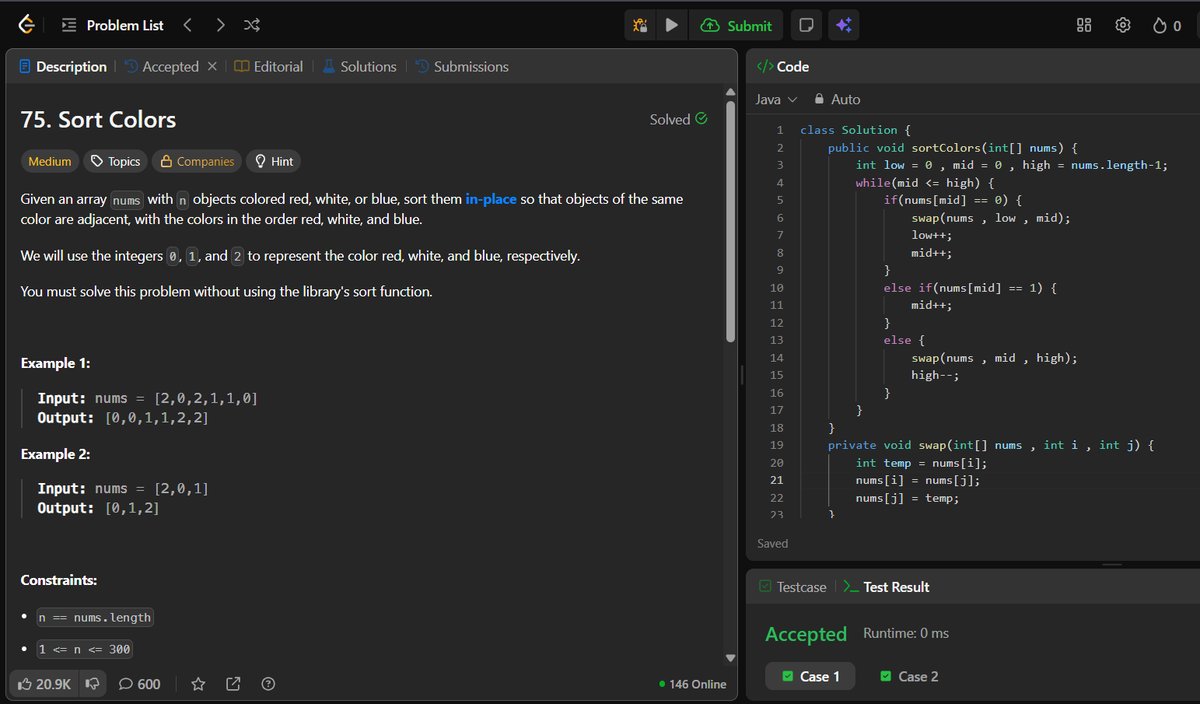Toggle the Auto lock setting

[x=837, y=99]
